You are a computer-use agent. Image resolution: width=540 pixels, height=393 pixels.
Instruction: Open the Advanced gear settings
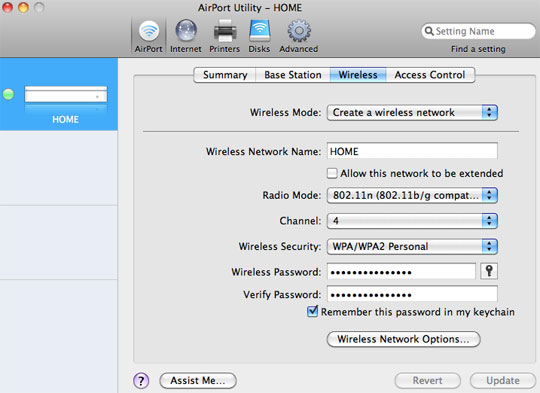click(x=299, y=37)
